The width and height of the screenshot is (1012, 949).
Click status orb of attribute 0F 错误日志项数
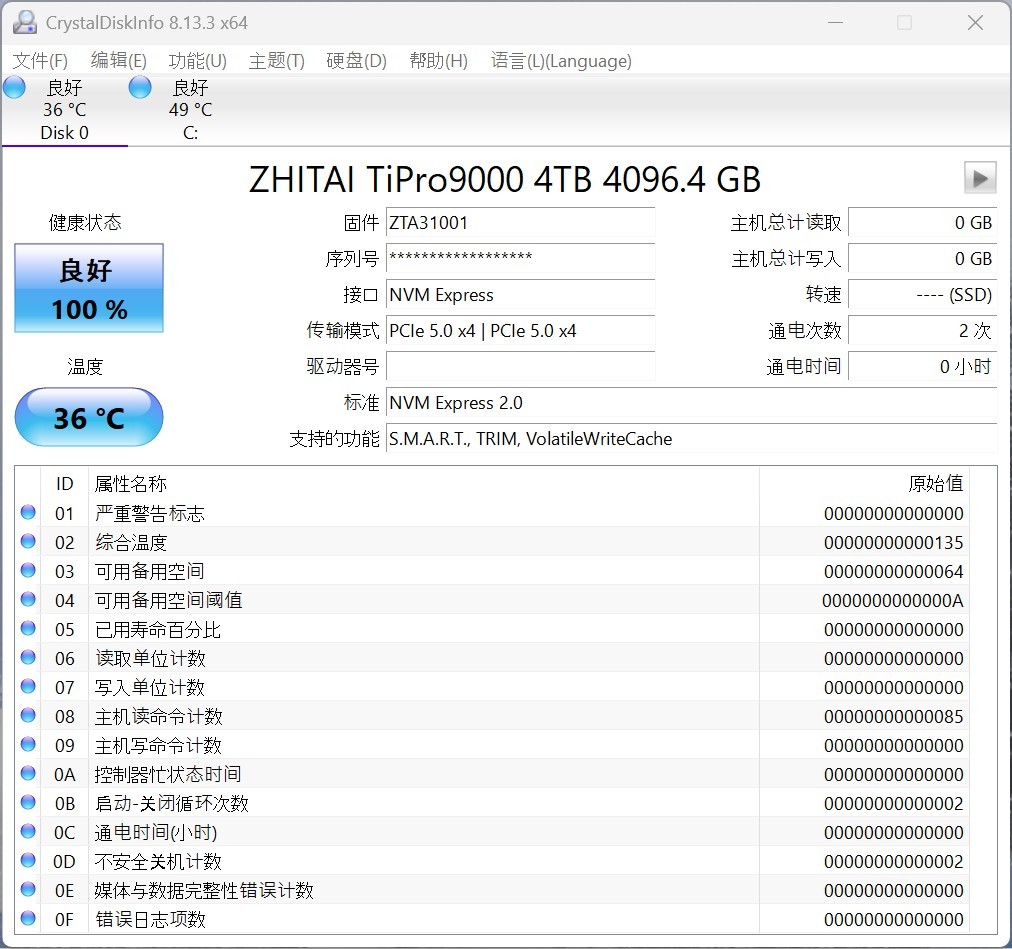click(x=28, y=918)
